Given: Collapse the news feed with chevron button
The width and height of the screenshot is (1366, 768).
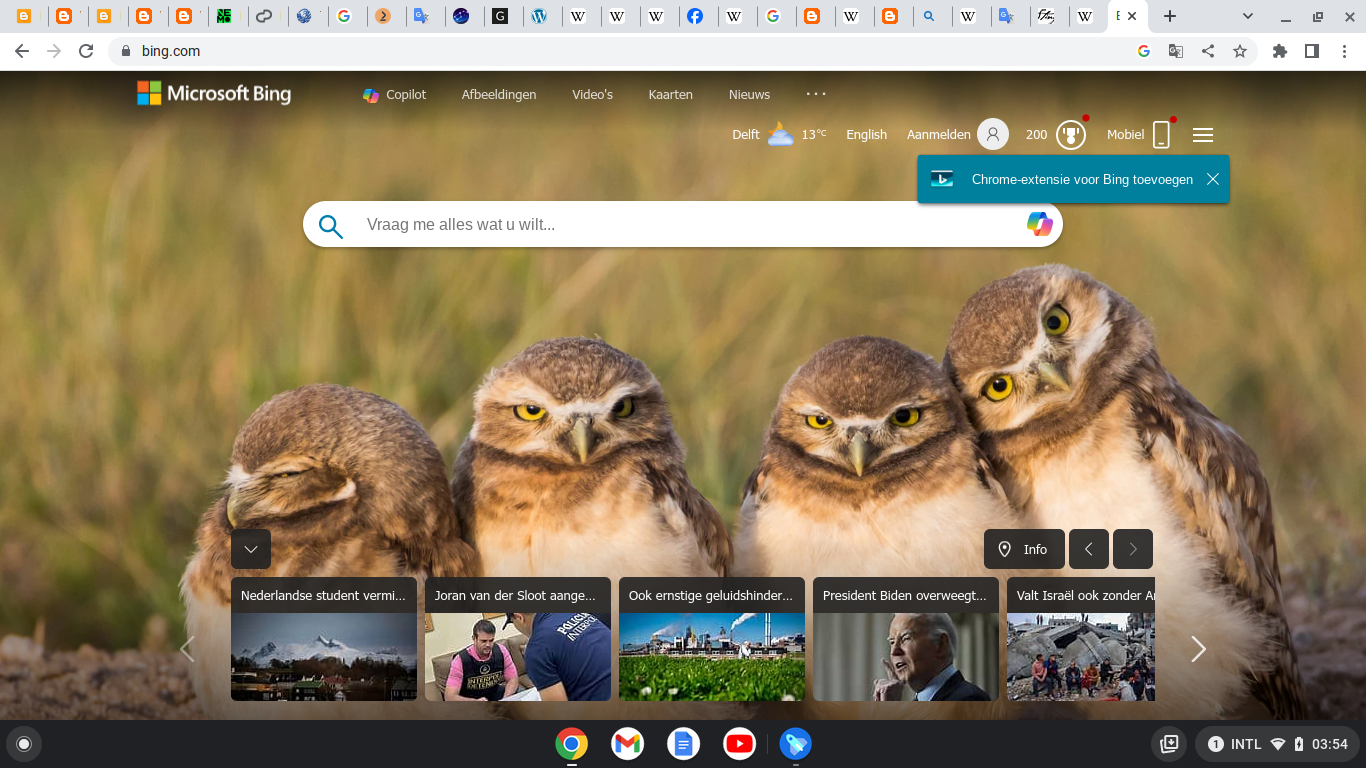Looking at the screenshot, I should 251,549.
